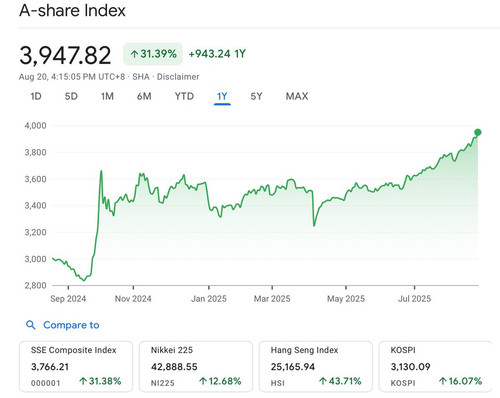Click the Hang Seng value 25,165.94
This screenshot has width=500, height=398.
tap(293, 367)
